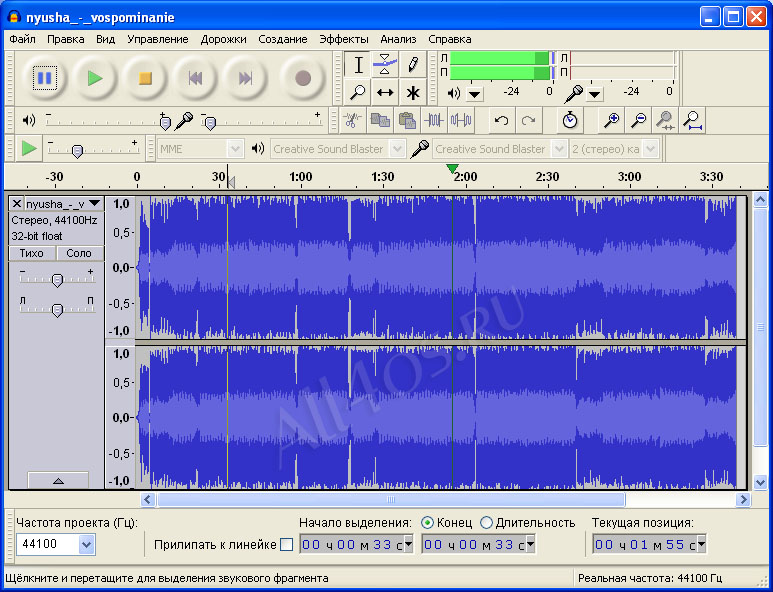
Task: Select the Selection (I-beam) tool
Action: tap(358, 65)
